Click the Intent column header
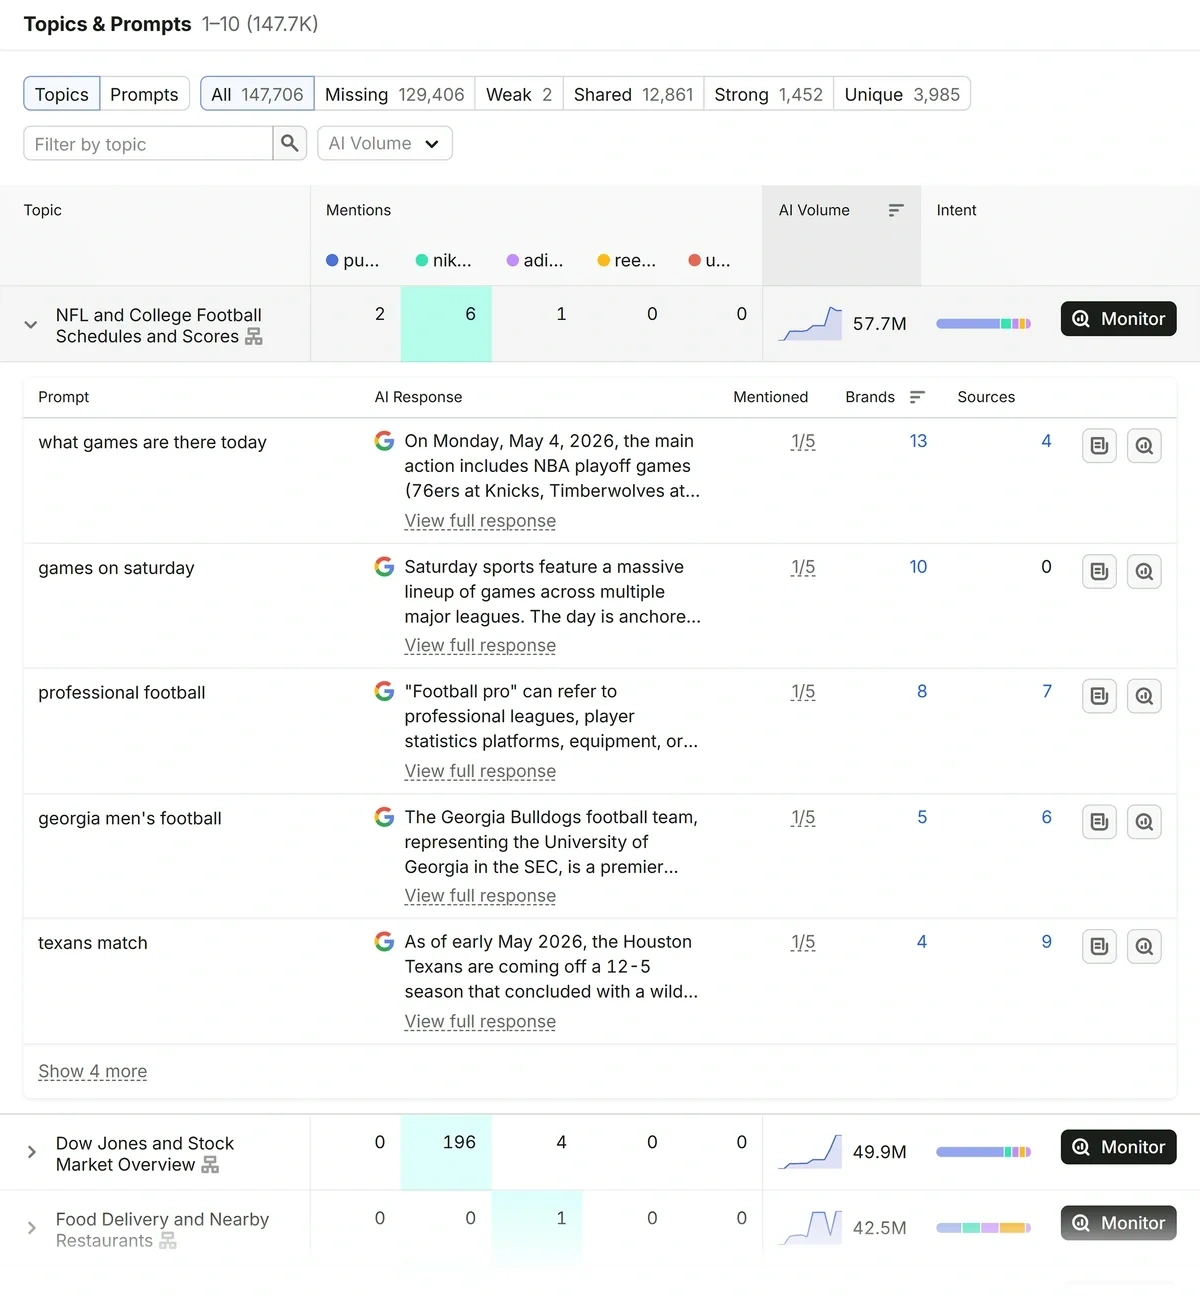Image resolution: width=1200 pixels, height=1300 pixels. click(x=956, y=210)
